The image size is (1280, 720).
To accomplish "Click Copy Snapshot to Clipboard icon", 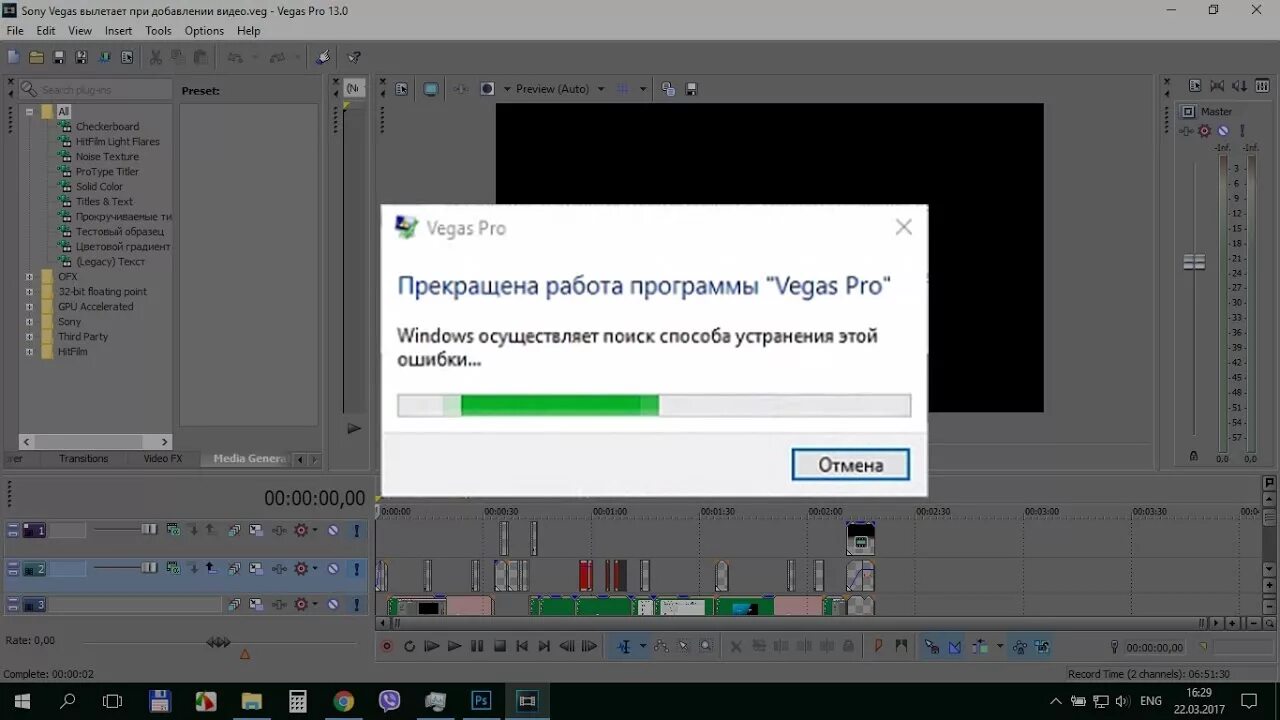I will click(668, 89).
